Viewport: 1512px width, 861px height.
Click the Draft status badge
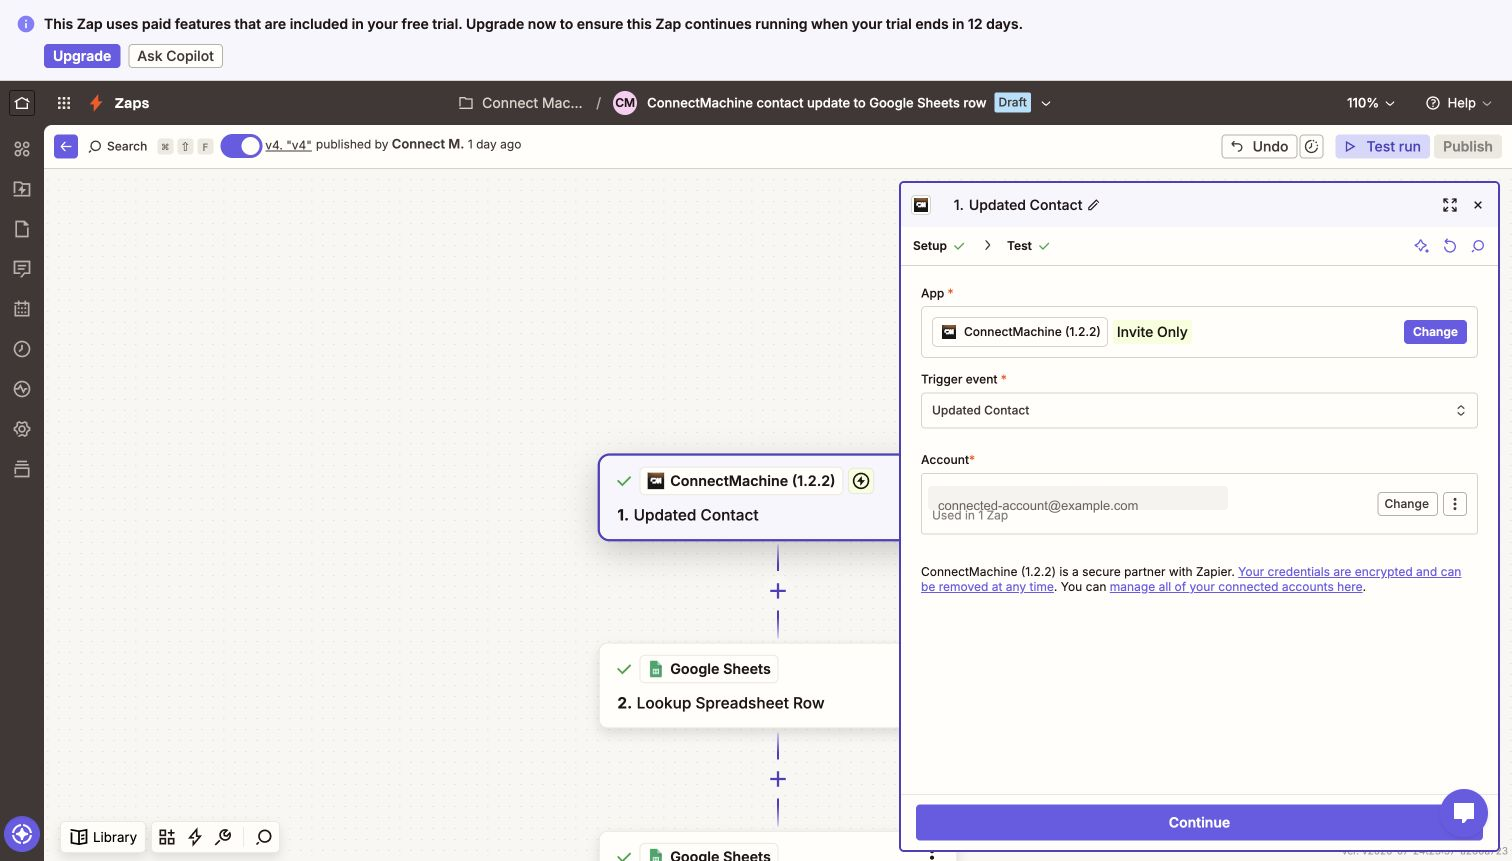(x=1012, y=103)
